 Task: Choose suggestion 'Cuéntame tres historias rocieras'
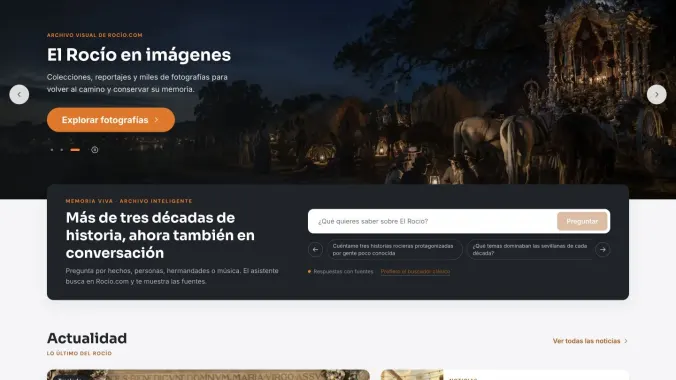point(394,249)
